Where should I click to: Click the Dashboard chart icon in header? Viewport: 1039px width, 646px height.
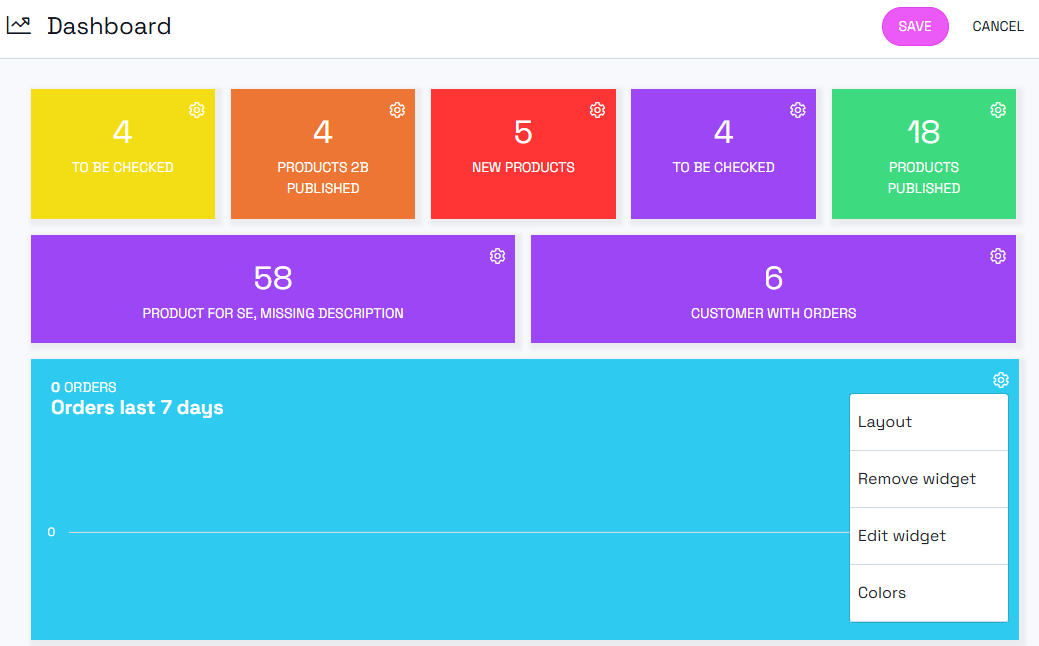click(x=18, y=26)
